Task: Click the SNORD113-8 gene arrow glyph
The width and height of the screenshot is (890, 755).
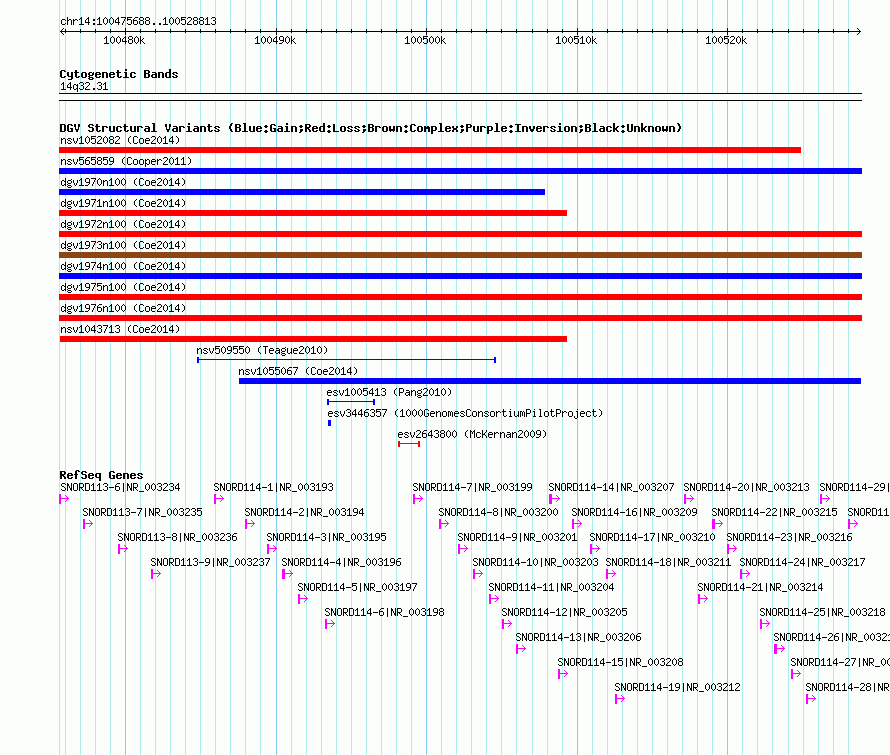Action: pyautogui.click(x=123, y=549)
